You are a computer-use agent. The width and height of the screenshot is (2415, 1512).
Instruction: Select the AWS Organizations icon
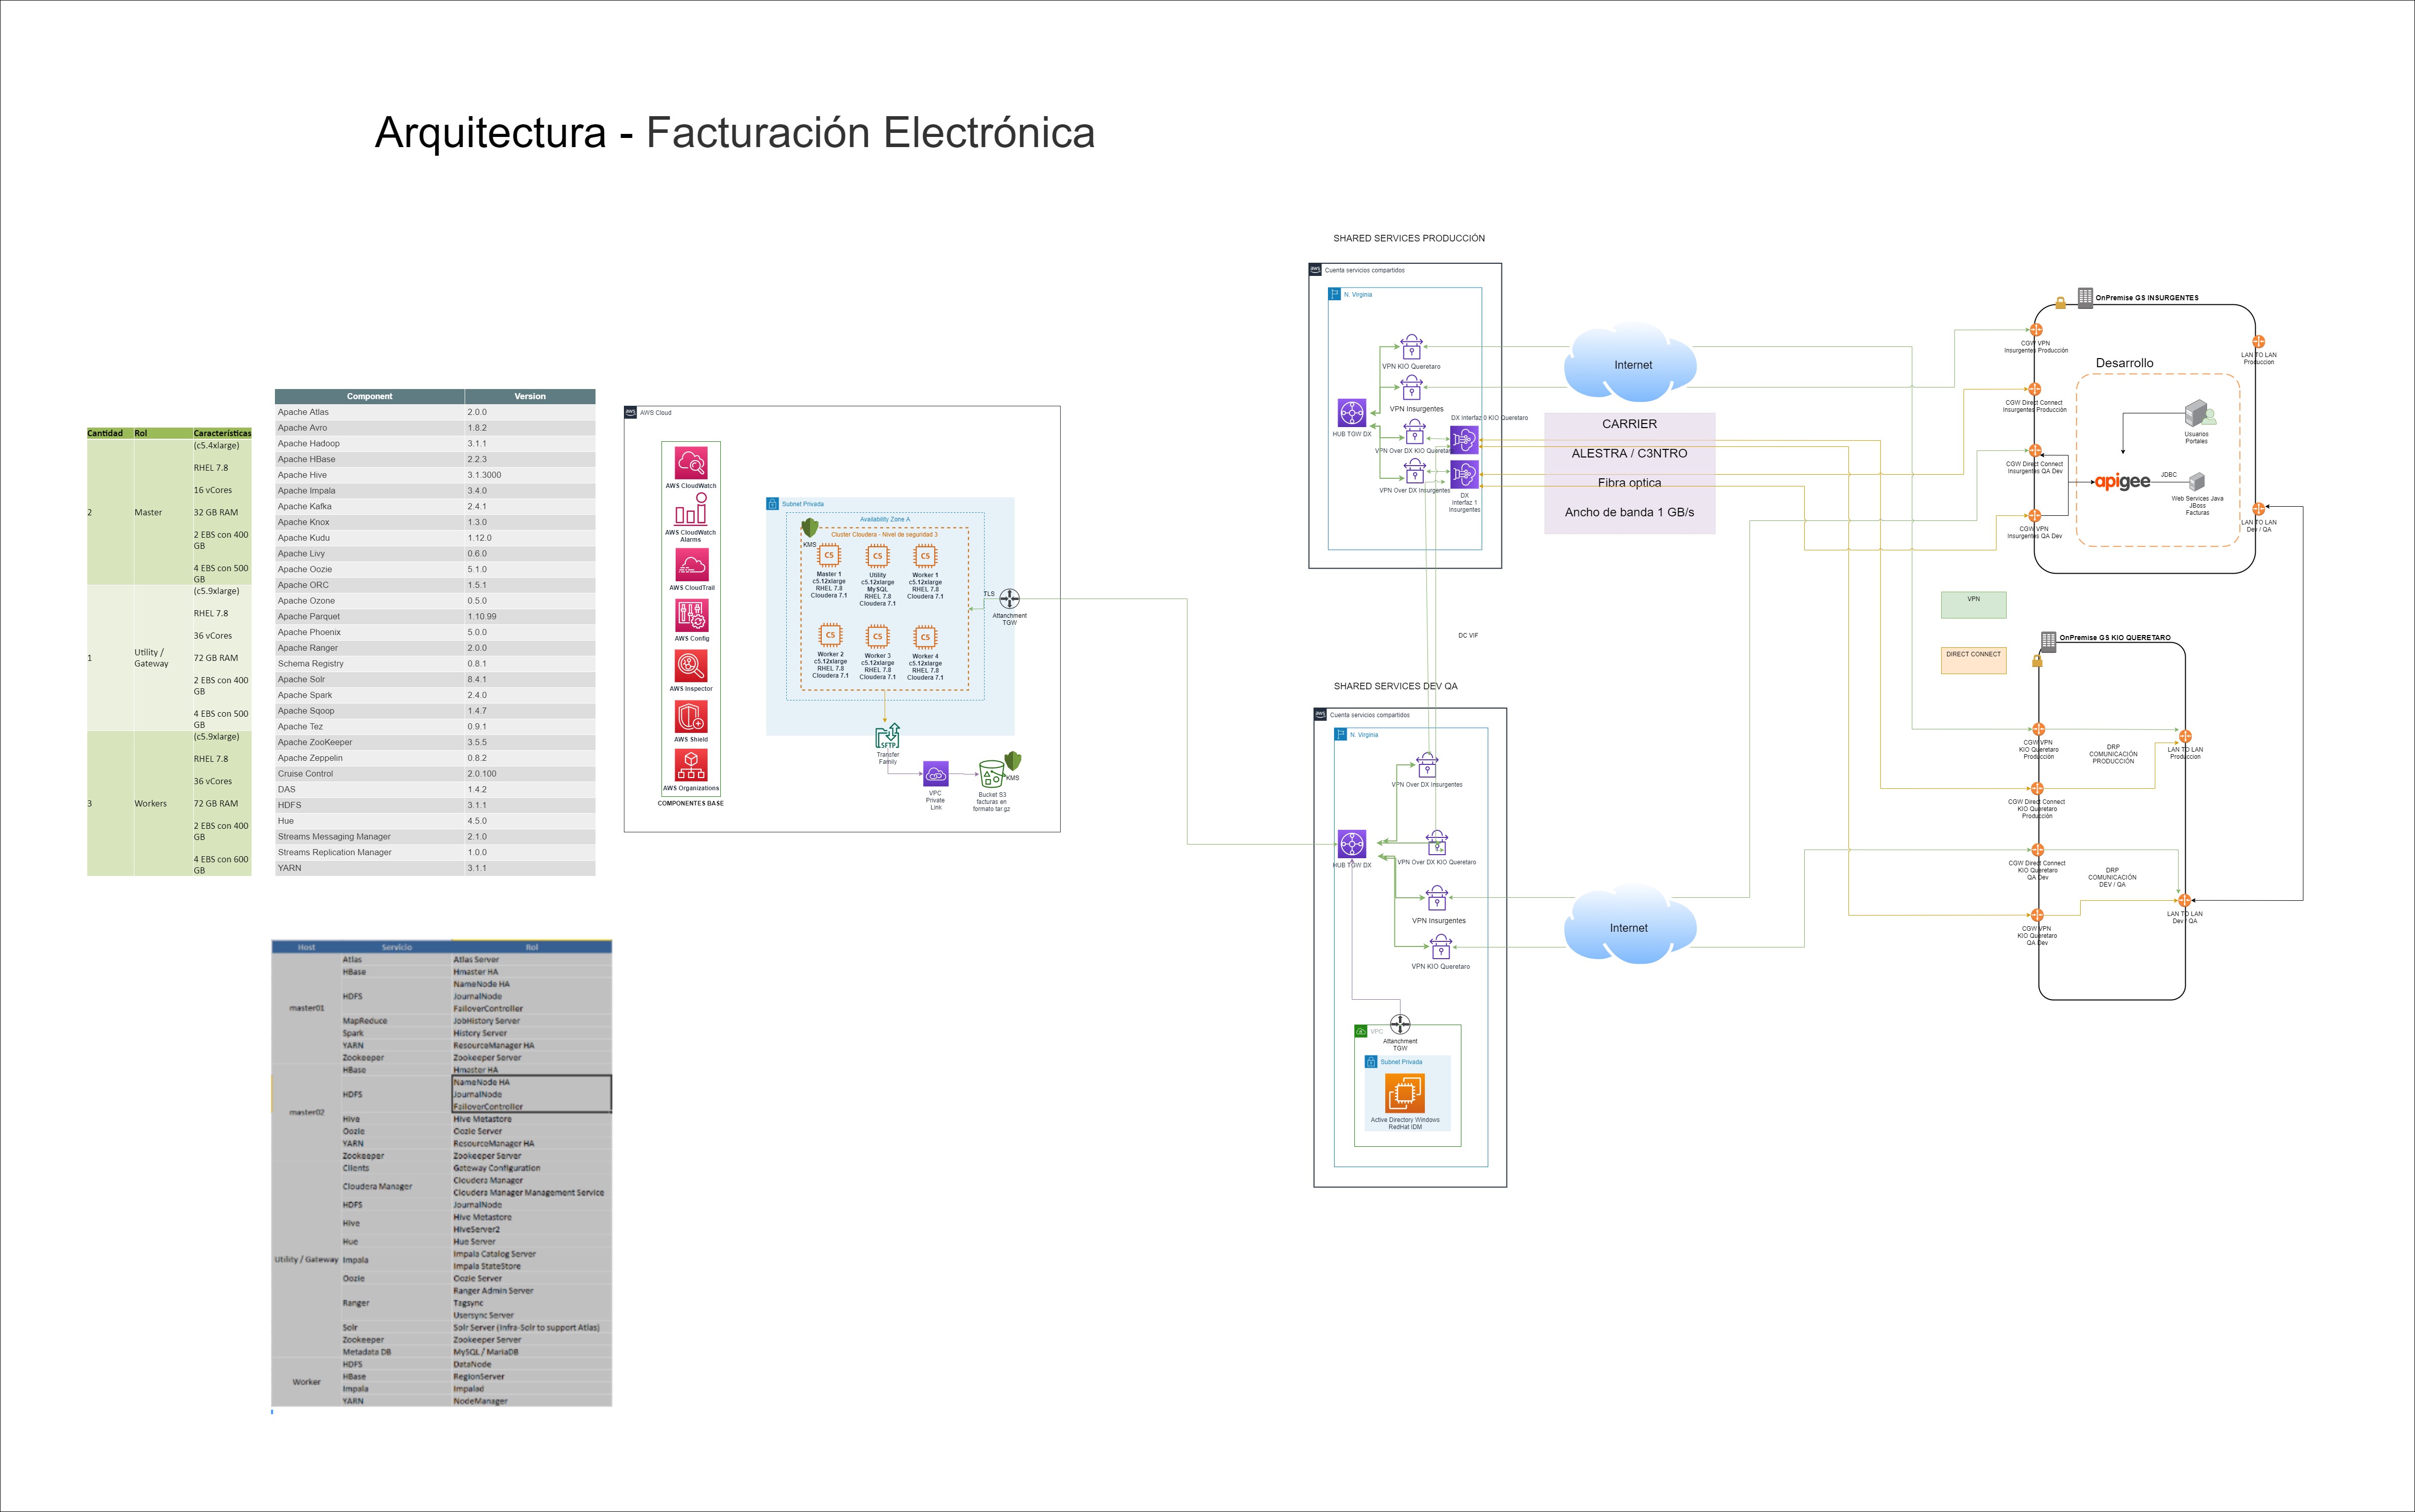coord(691,765)
